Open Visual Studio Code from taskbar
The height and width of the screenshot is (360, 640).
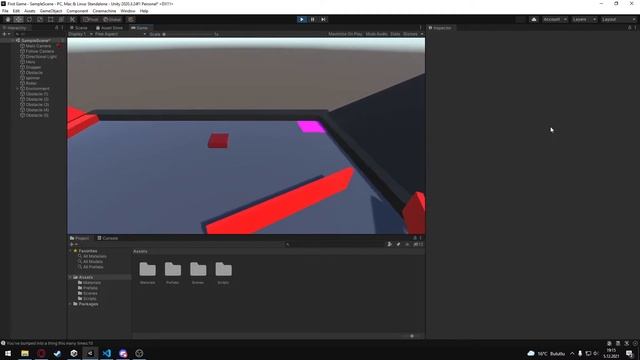click(107, 353)
